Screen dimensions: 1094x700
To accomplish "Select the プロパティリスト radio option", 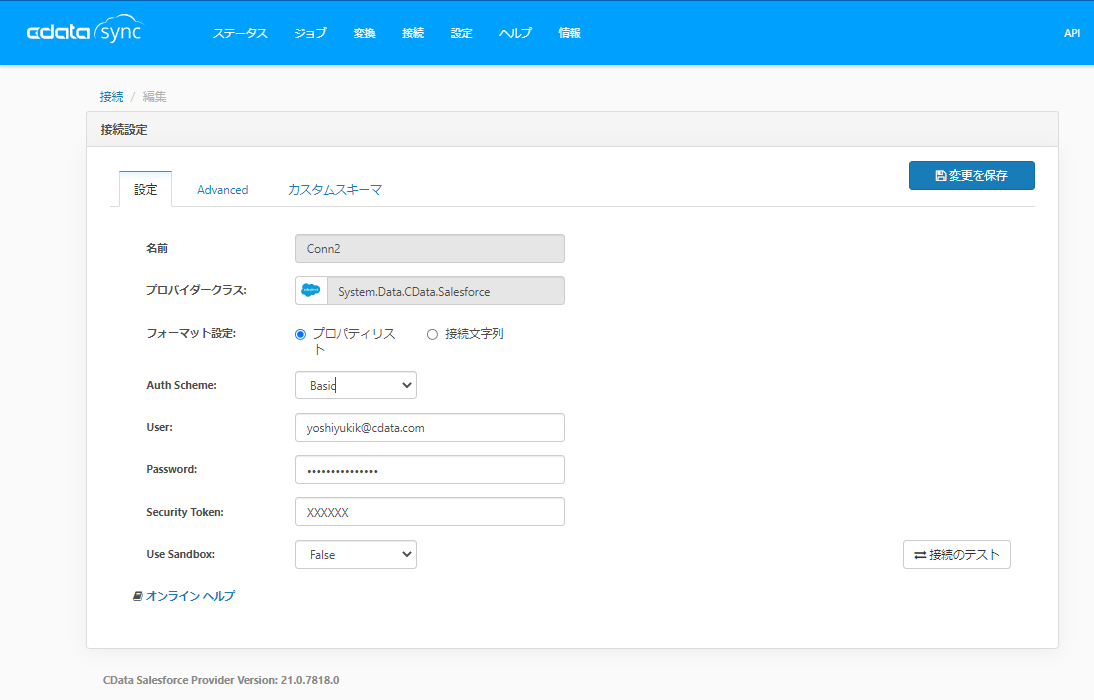I will [300, 334].
